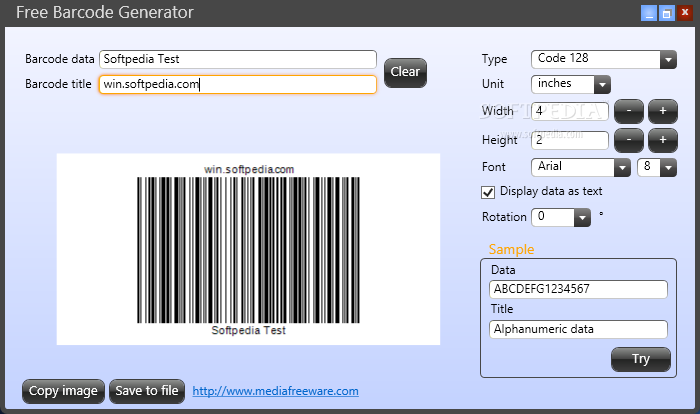Increase the Width with the plus button
Viewport: 700px width, 414px height.
(662, 111)
